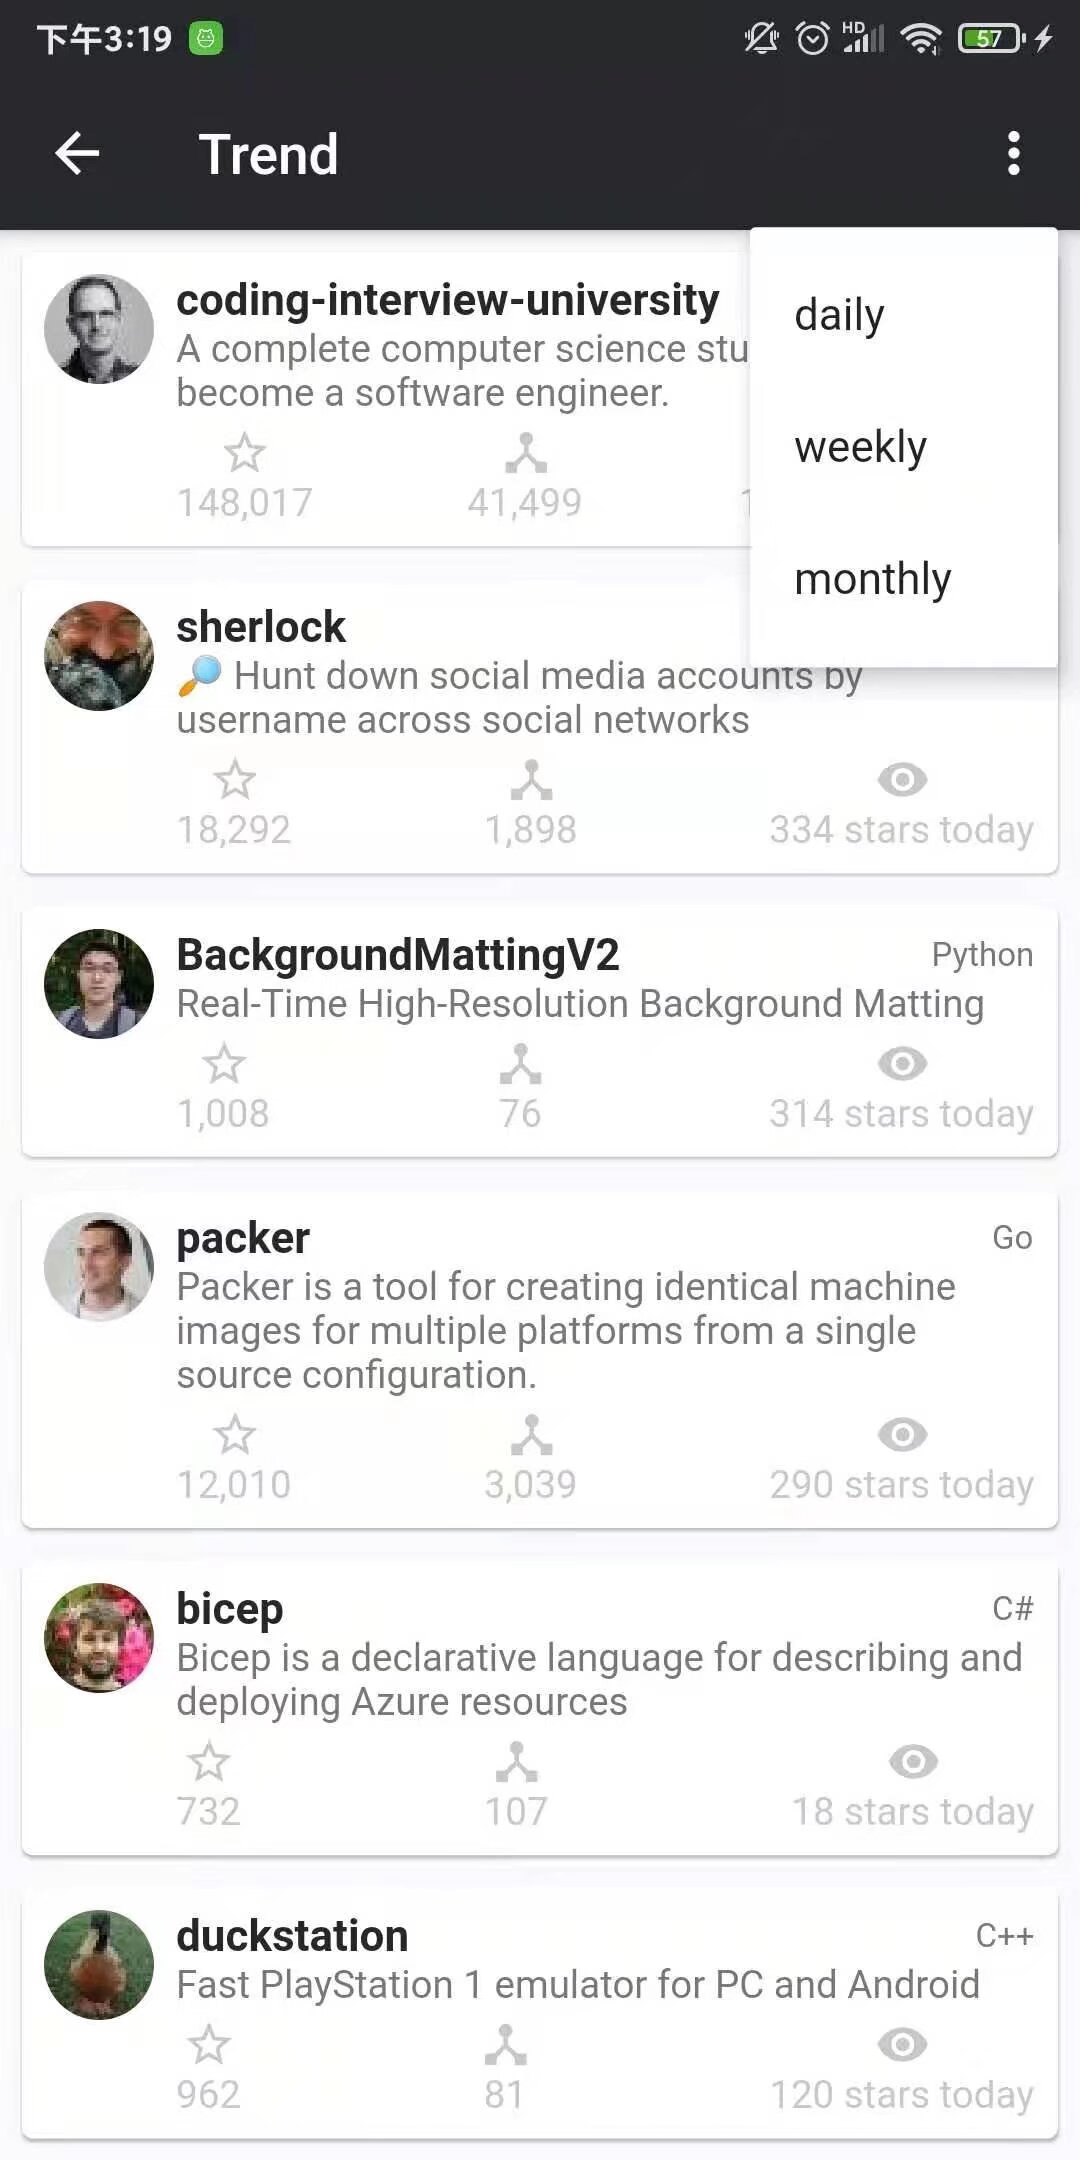Open the coding-interview-university repository title

(x=447, y=300)
